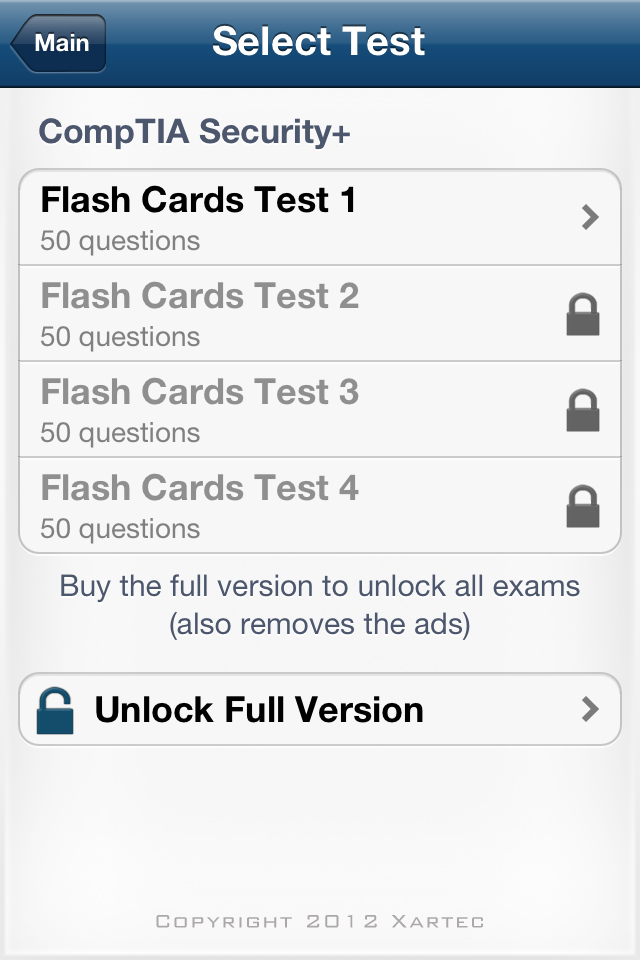The width and height of the screenshot is (640, 960).
Task: Click the chevron on Unlock Full Version
Action: coord(590,710)
